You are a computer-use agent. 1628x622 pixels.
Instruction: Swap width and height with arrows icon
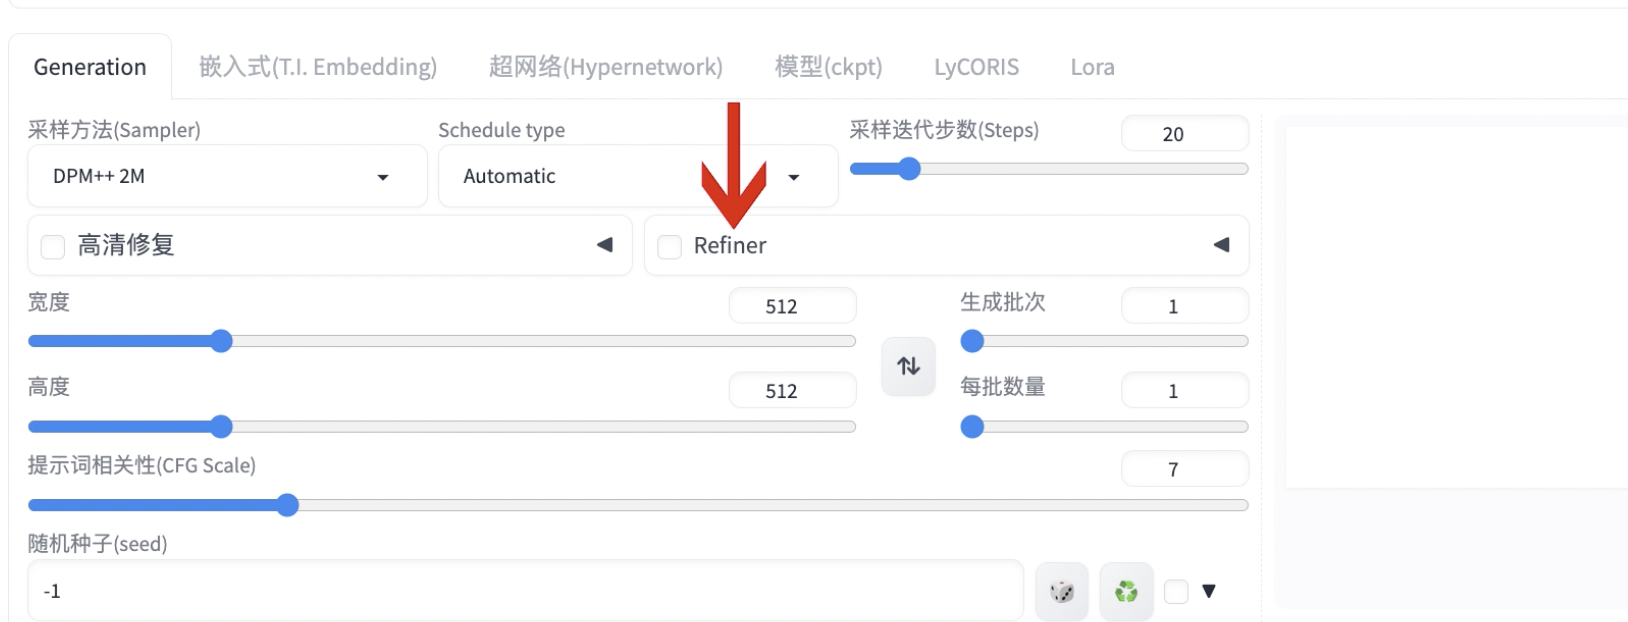tap(908, 366)
